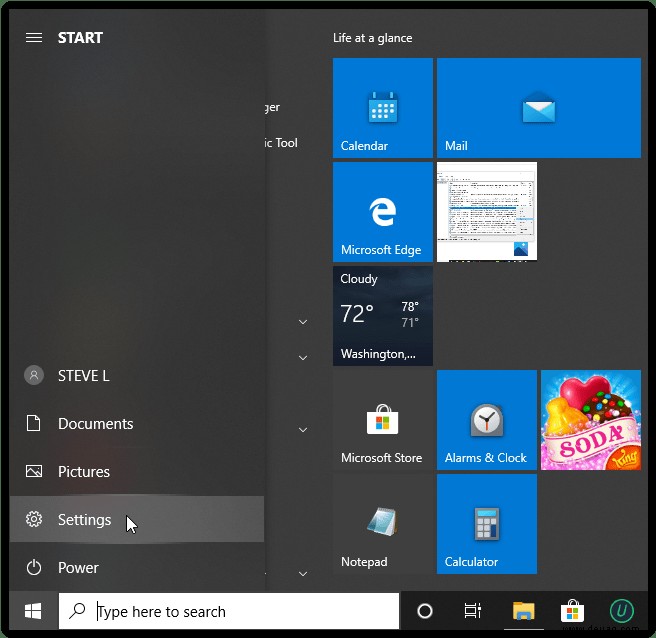
Task: Click the Windows Start button
Action: (x=33, y=611)
